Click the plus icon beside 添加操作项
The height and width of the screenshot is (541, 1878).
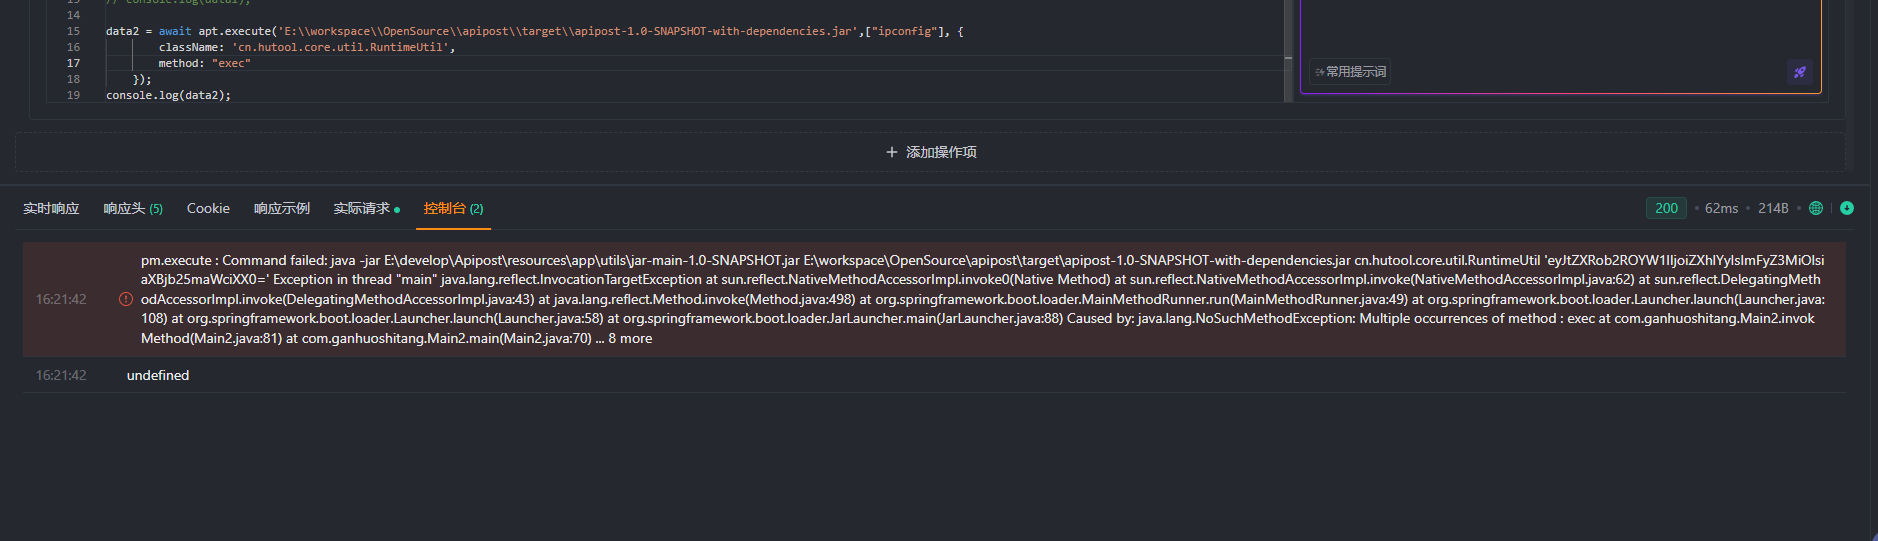tap(892, 152)
